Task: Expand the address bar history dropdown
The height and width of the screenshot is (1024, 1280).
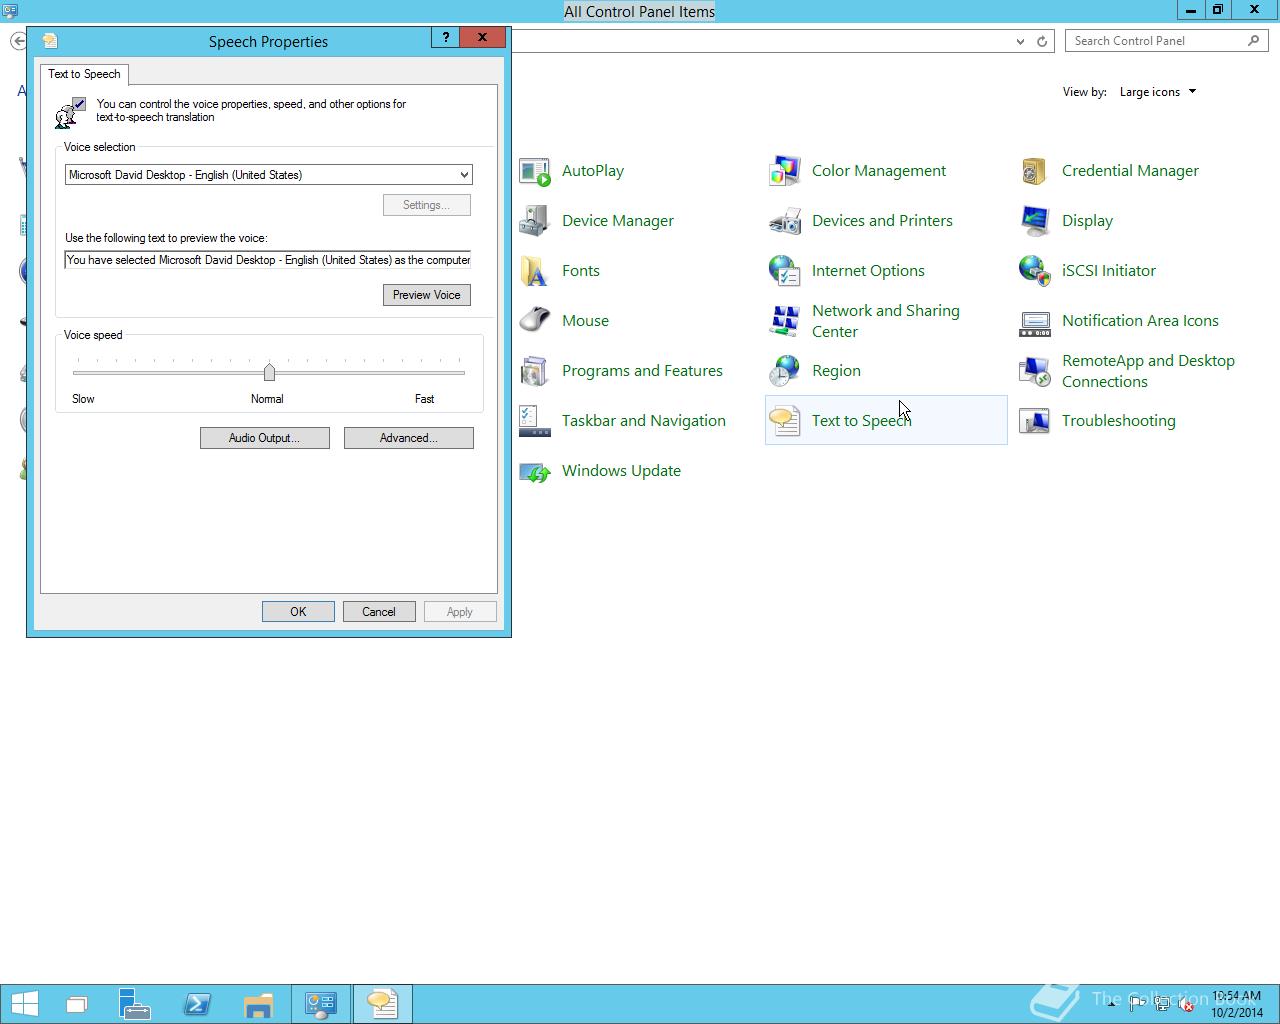Action: (x=1020, y=41)
